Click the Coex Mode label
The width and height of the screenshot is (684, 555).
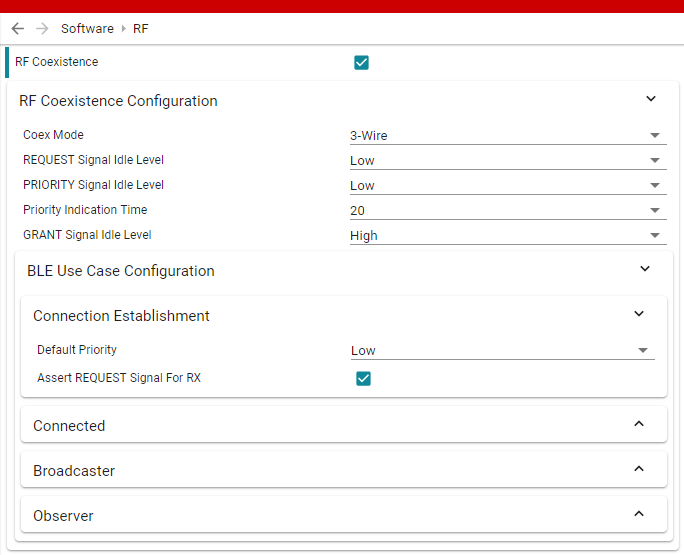[53, 135]
